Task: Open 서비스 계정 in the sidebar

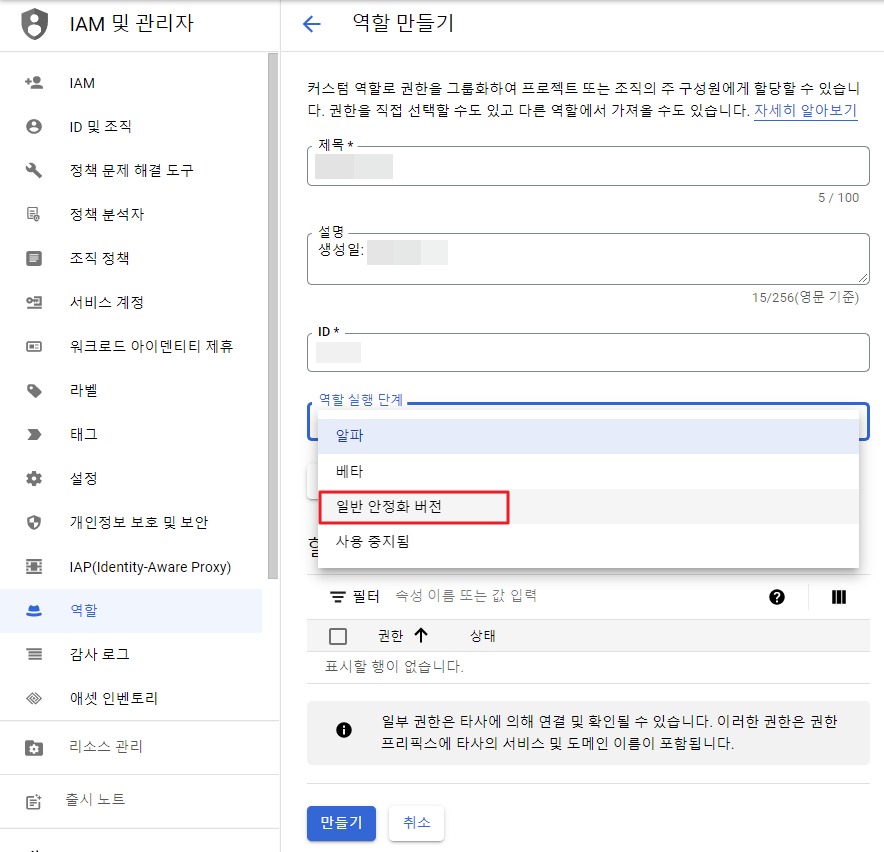Action: tap(107, 303)
